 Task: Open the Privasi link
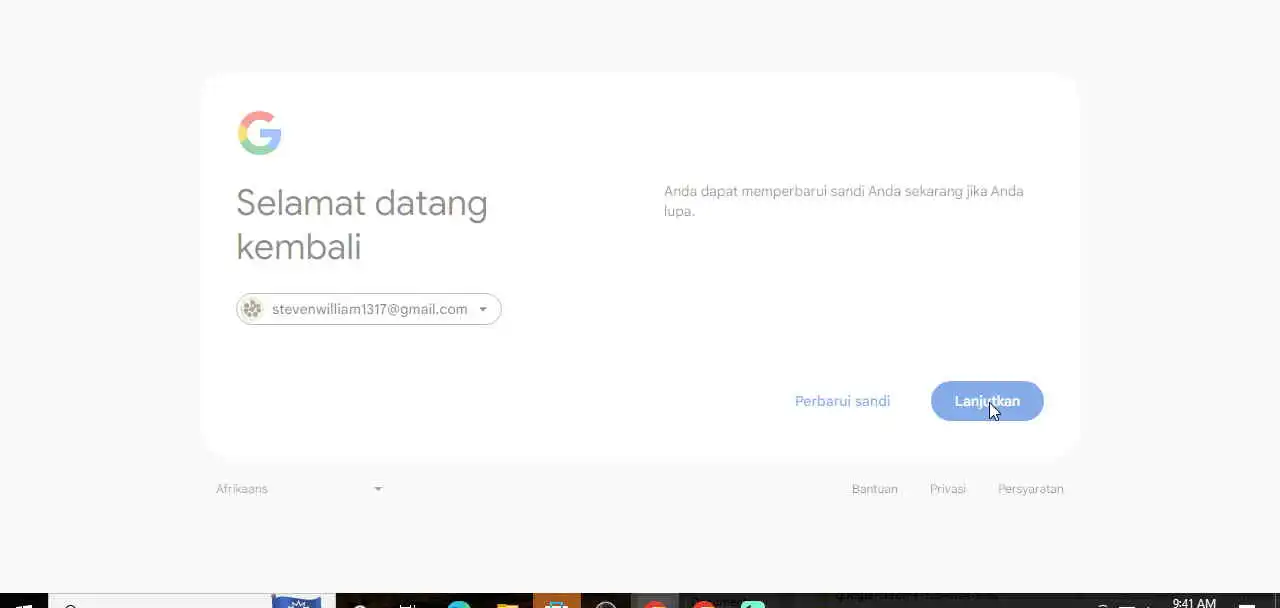948,489
